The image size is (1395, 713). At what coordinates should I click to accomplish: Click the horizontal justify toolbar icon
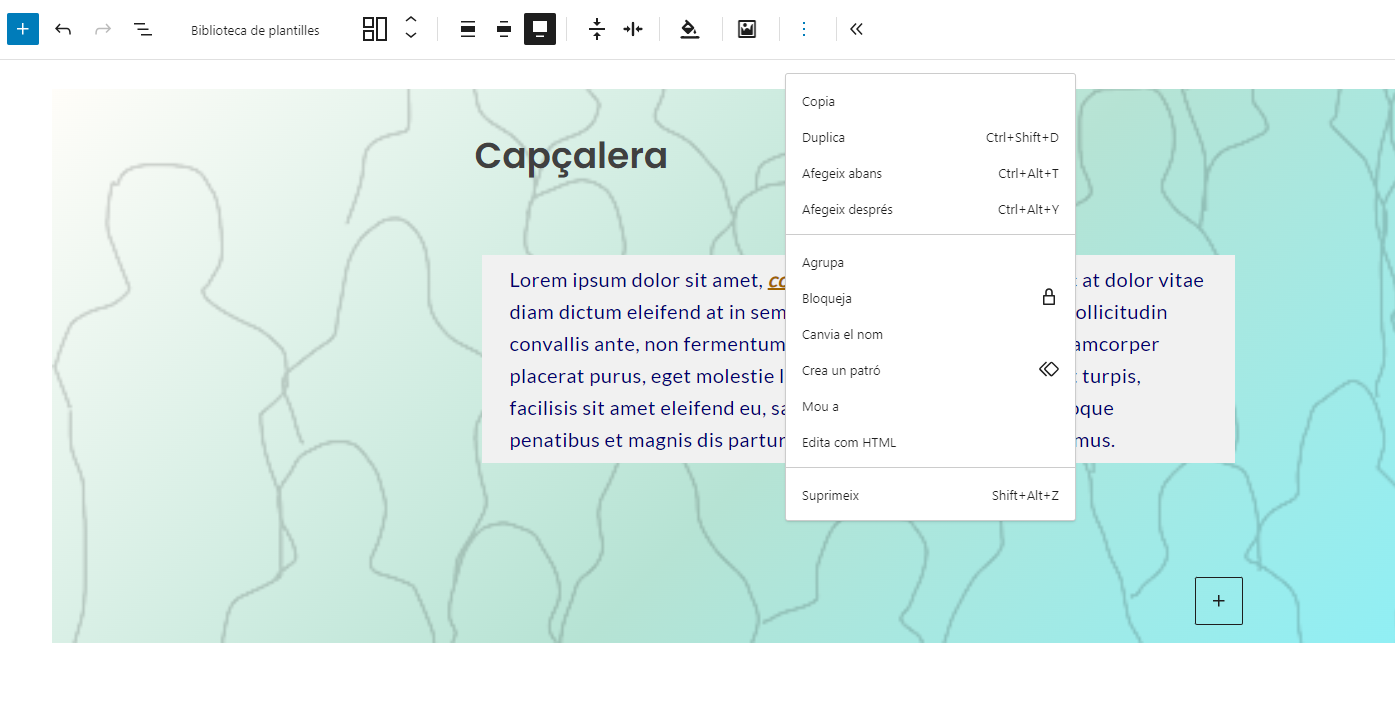(x=633, y=29)
